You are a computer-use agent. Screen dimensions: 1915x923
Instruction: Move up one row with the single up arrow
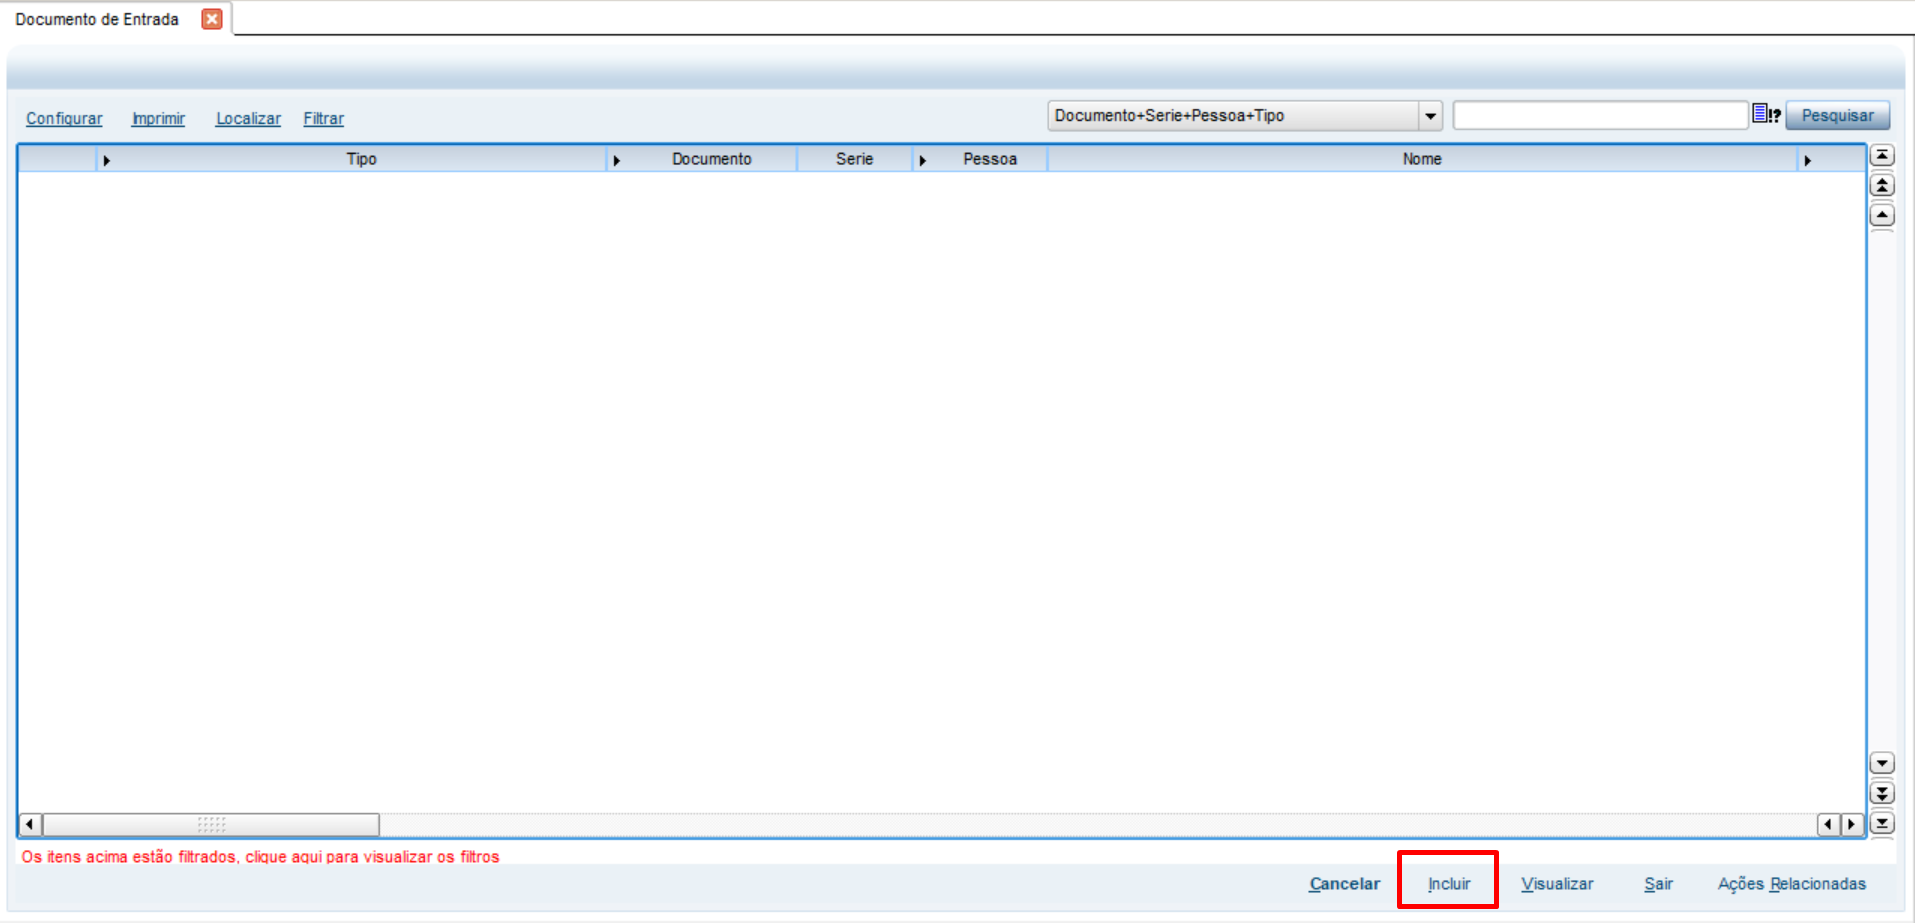tap(1882, 215)
